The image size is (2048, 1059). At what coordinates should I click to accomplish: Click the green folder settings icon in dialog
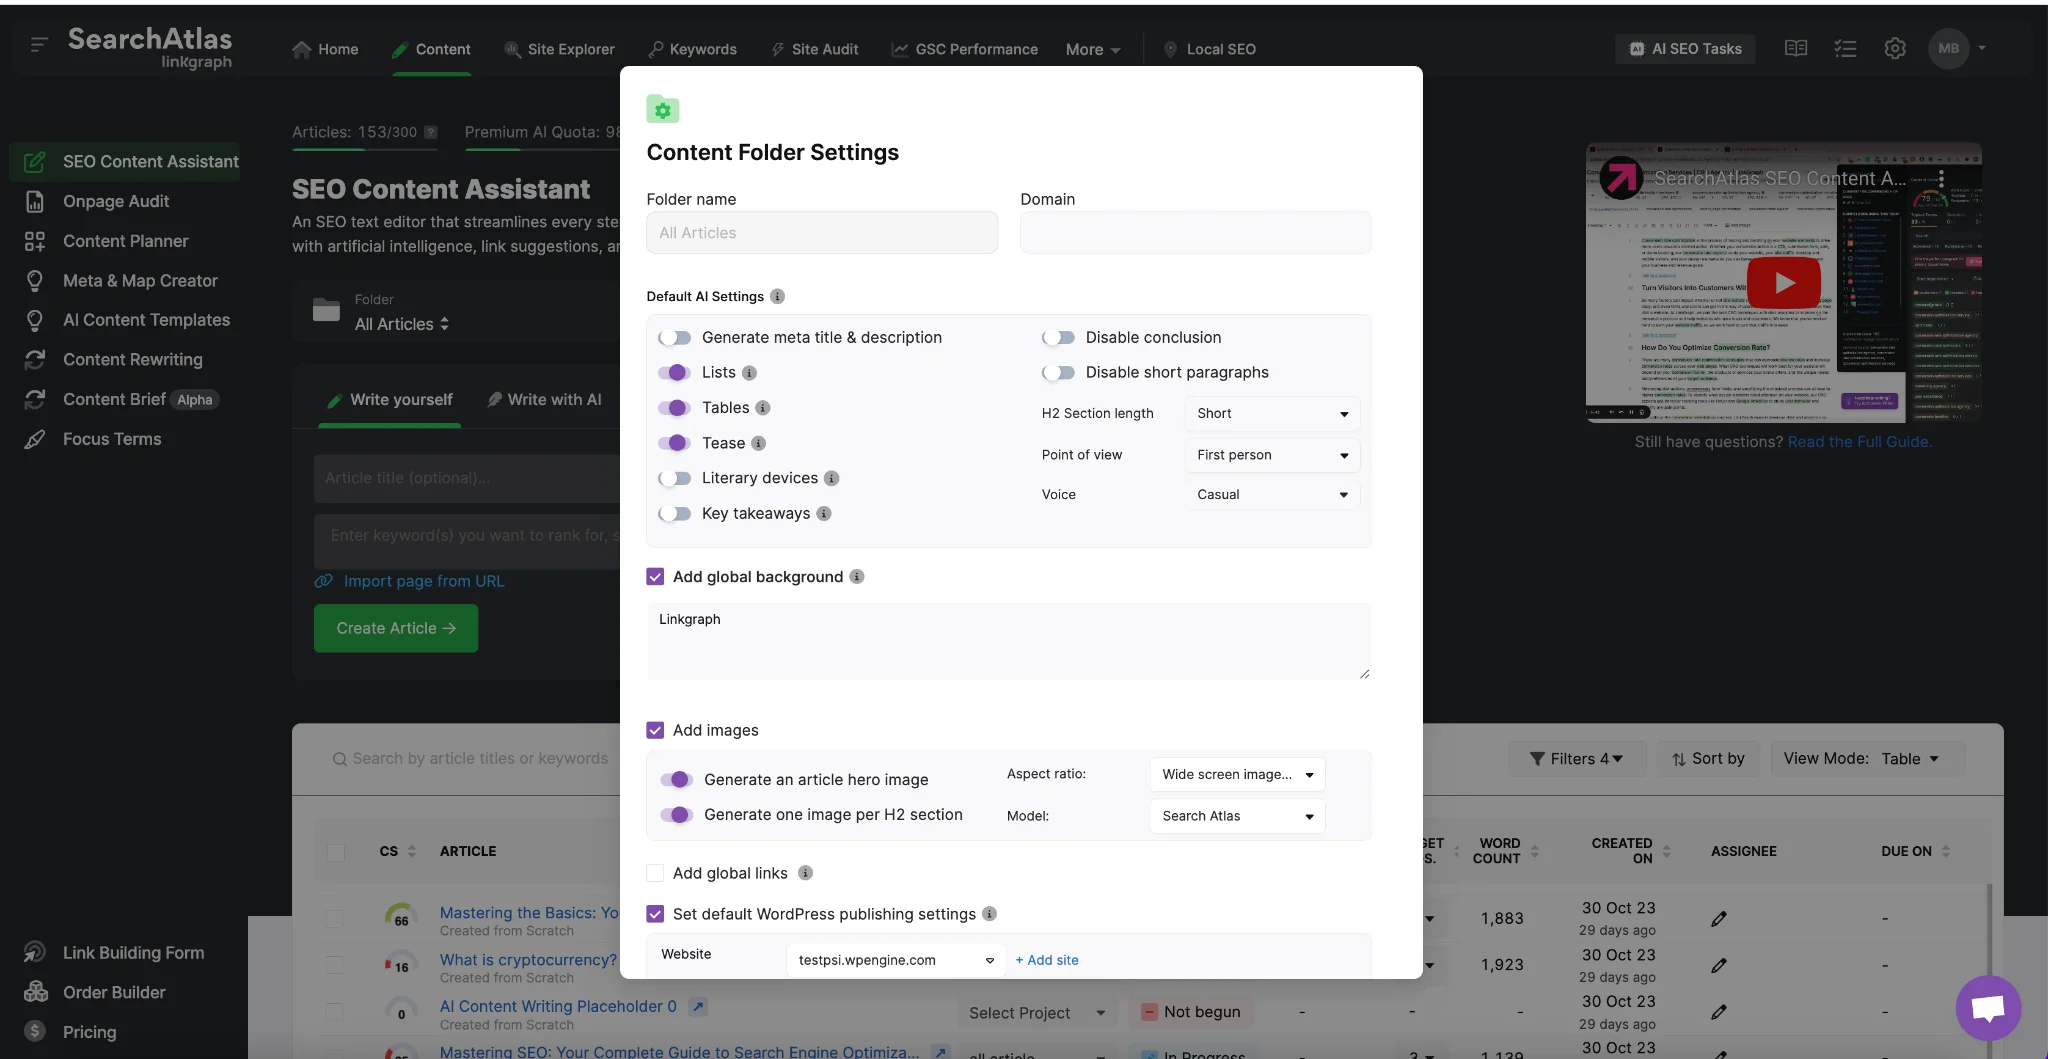click(x=663, y=109)
